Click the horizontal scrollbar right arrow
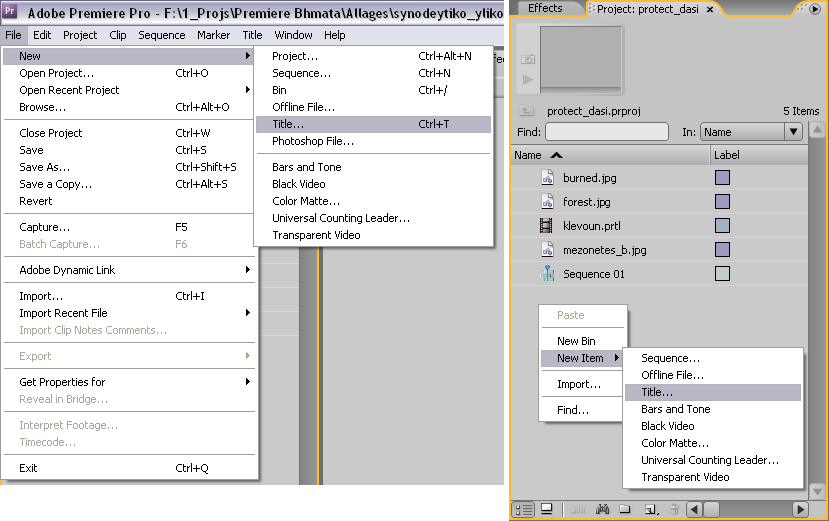 (x=800, y=509)
